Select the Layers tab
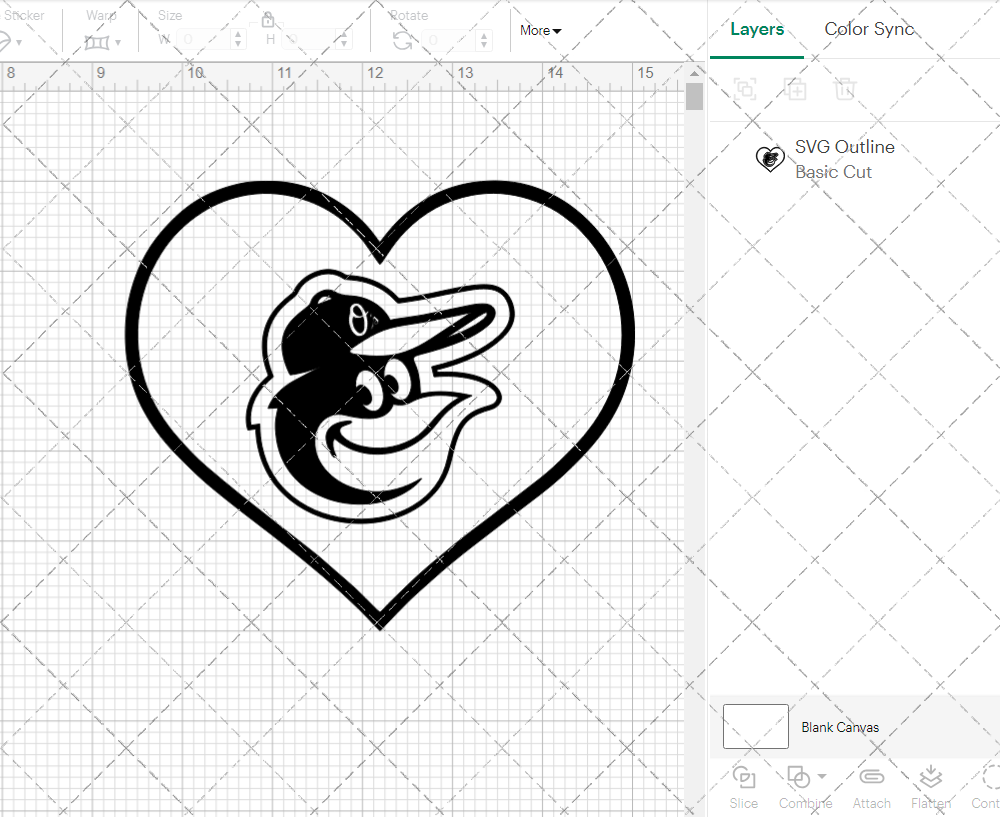This screenshot has height=817, width=1000. [x=757, y=29]
